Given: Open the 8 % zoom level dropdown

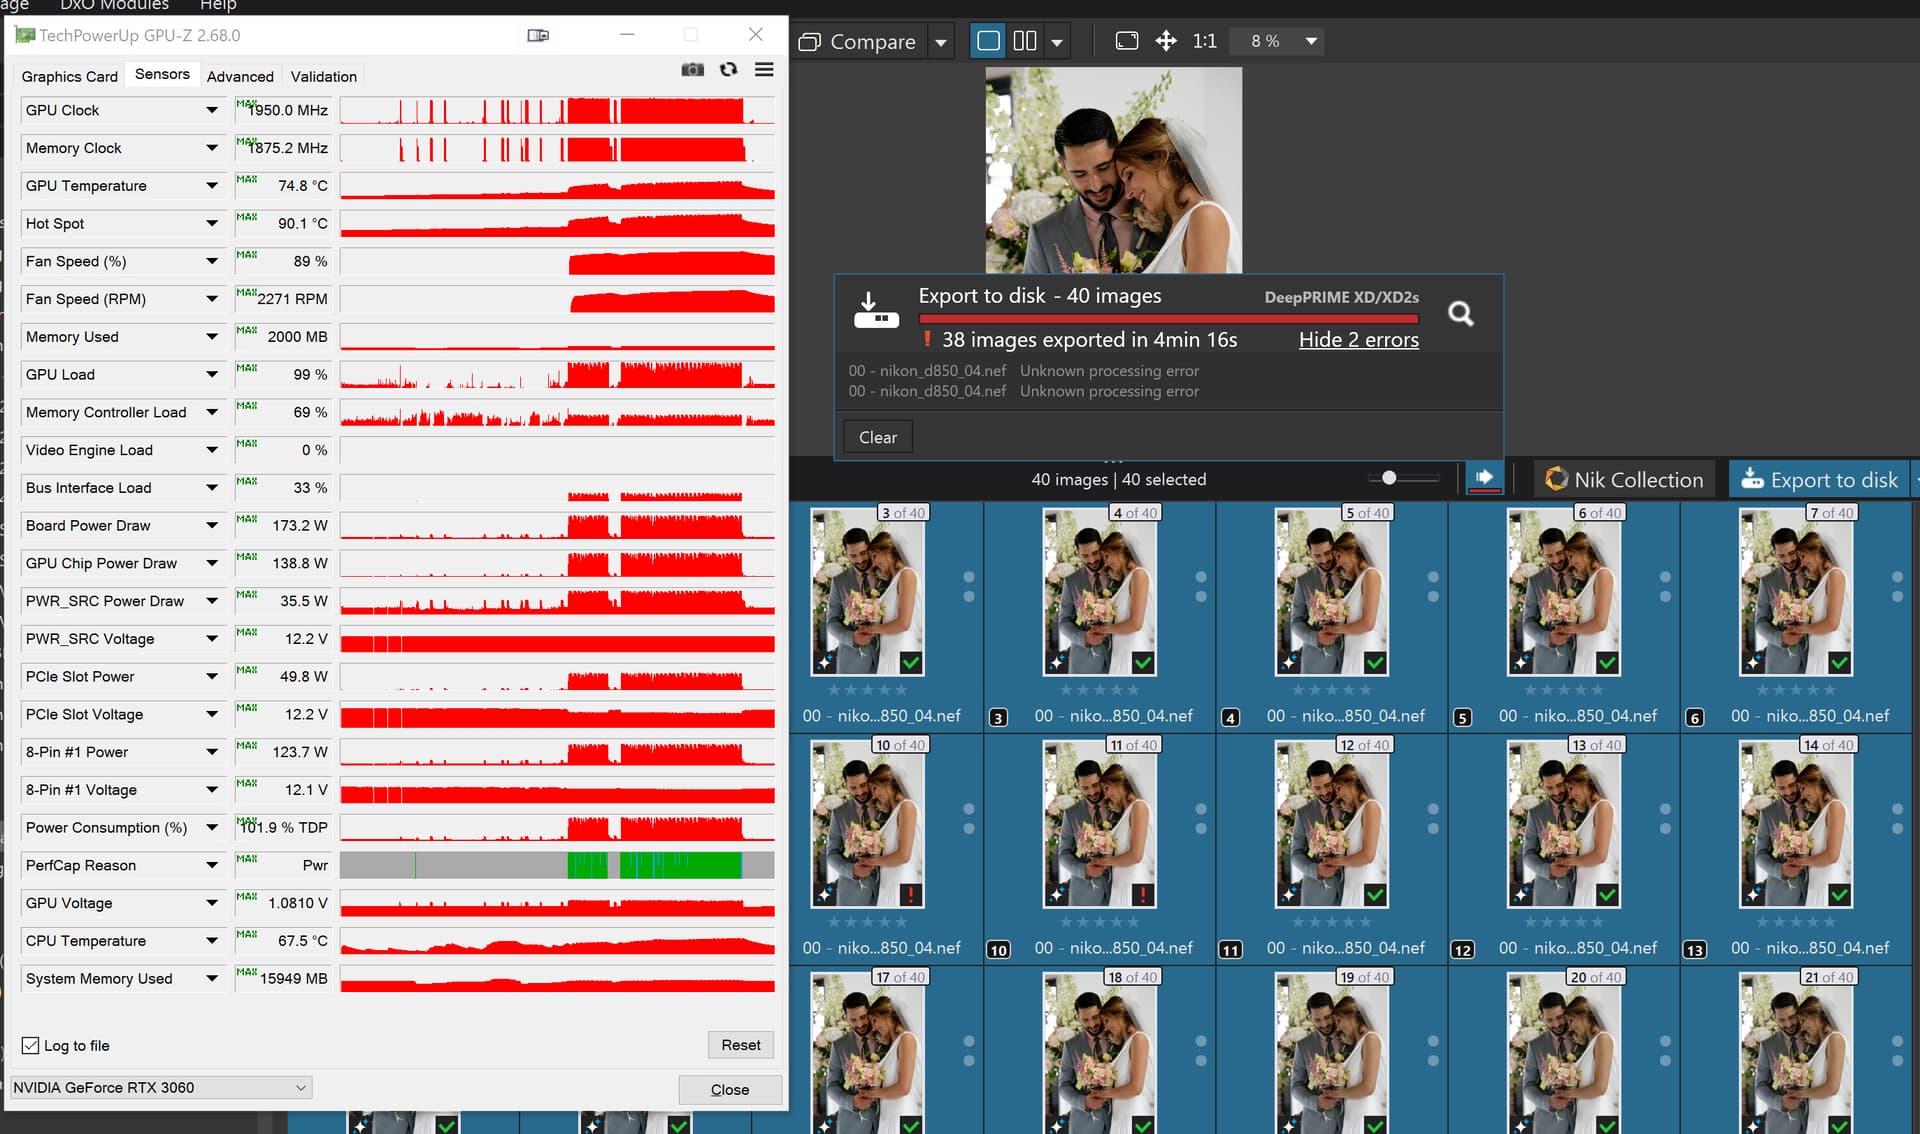Looking at the screenshot, I should 1310,41.
